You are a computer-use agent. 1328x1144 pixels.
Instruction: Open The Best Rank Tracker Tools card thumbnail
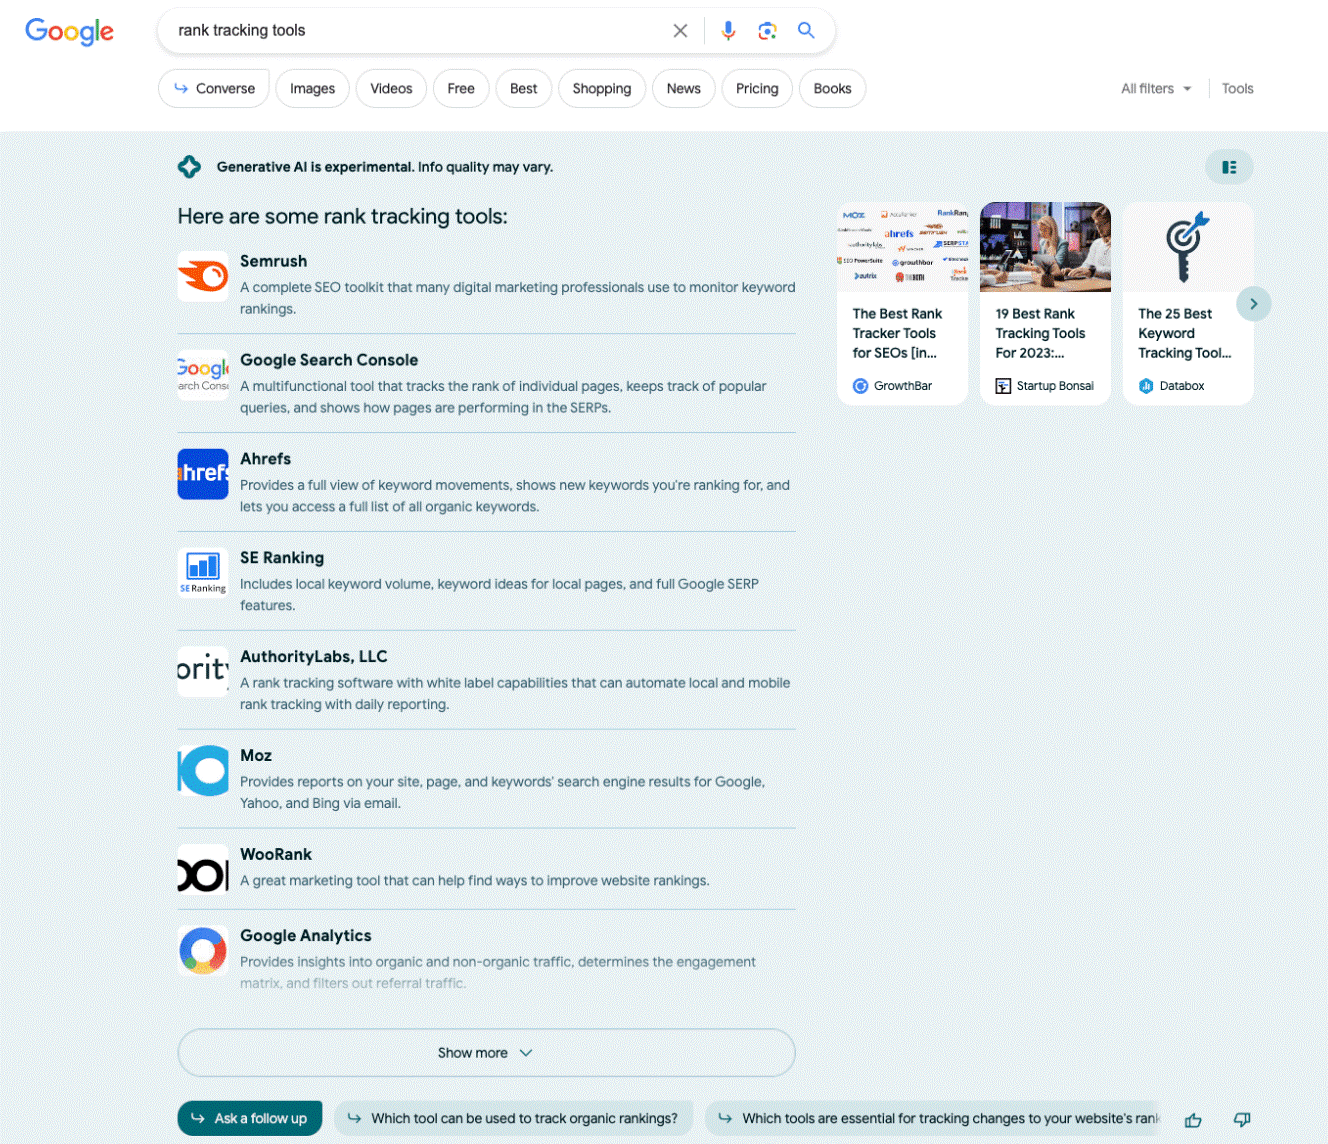pos(903,247)
